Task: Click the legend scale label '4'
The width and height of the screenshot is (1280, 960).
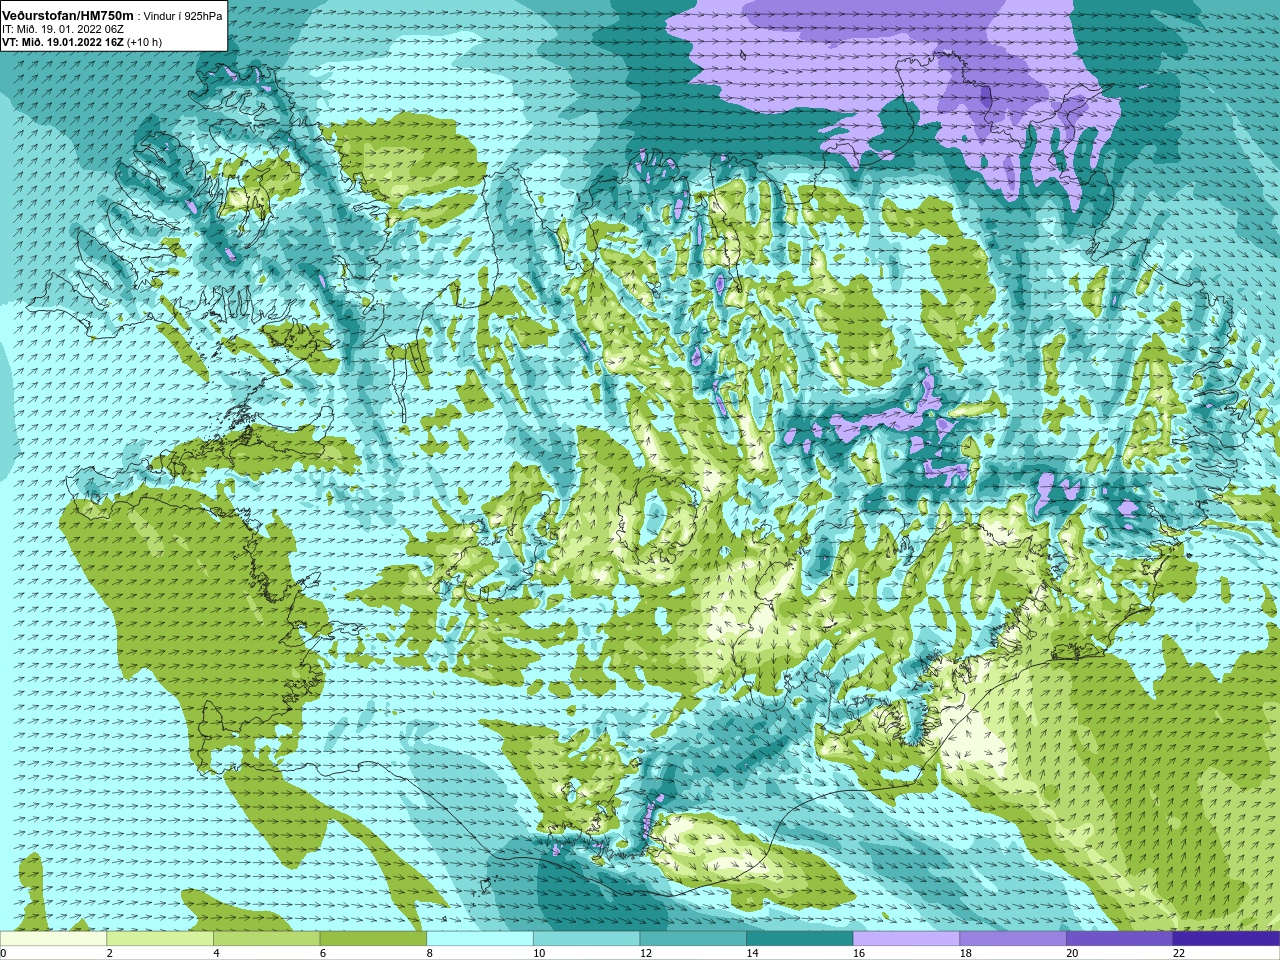Action: coord(216,953)
